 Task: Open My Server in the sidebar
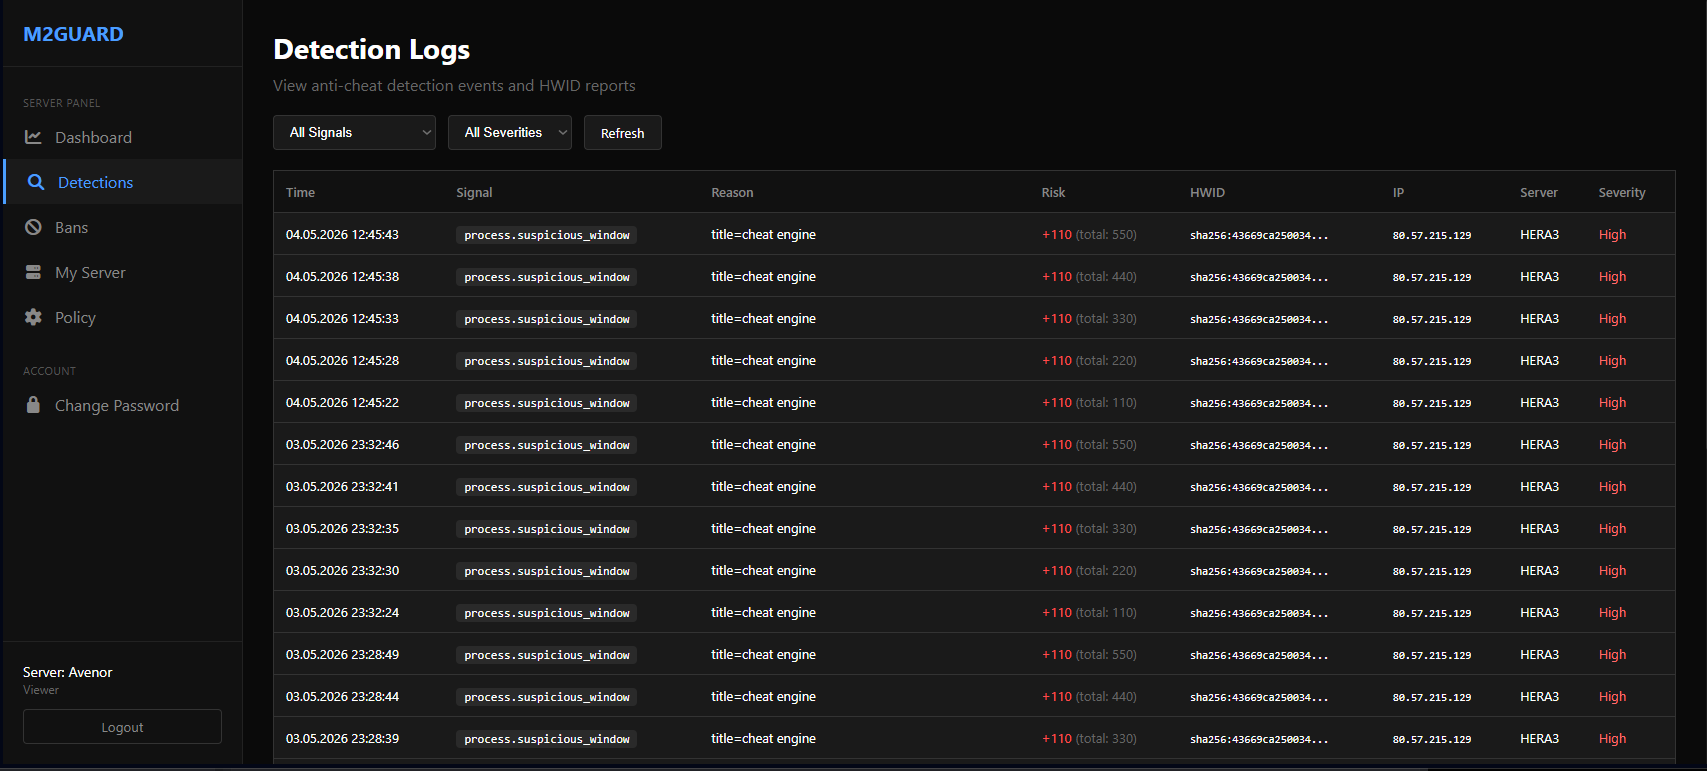pyautogui.click(x=122, y=272)
